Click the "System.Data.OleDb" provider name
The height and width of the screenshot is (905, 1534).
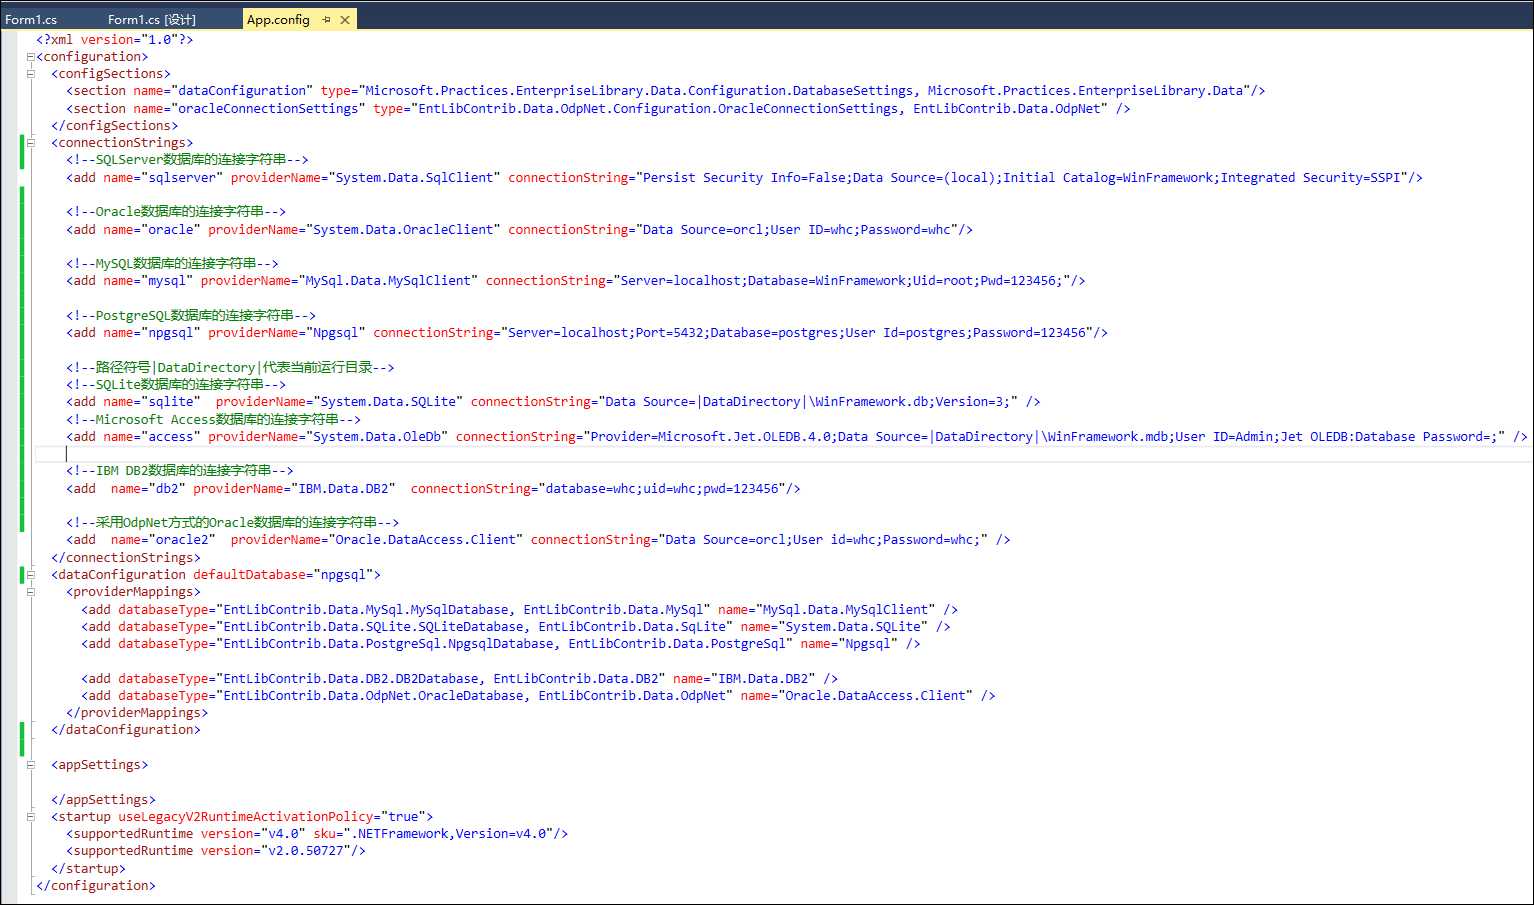click(377, 437)
